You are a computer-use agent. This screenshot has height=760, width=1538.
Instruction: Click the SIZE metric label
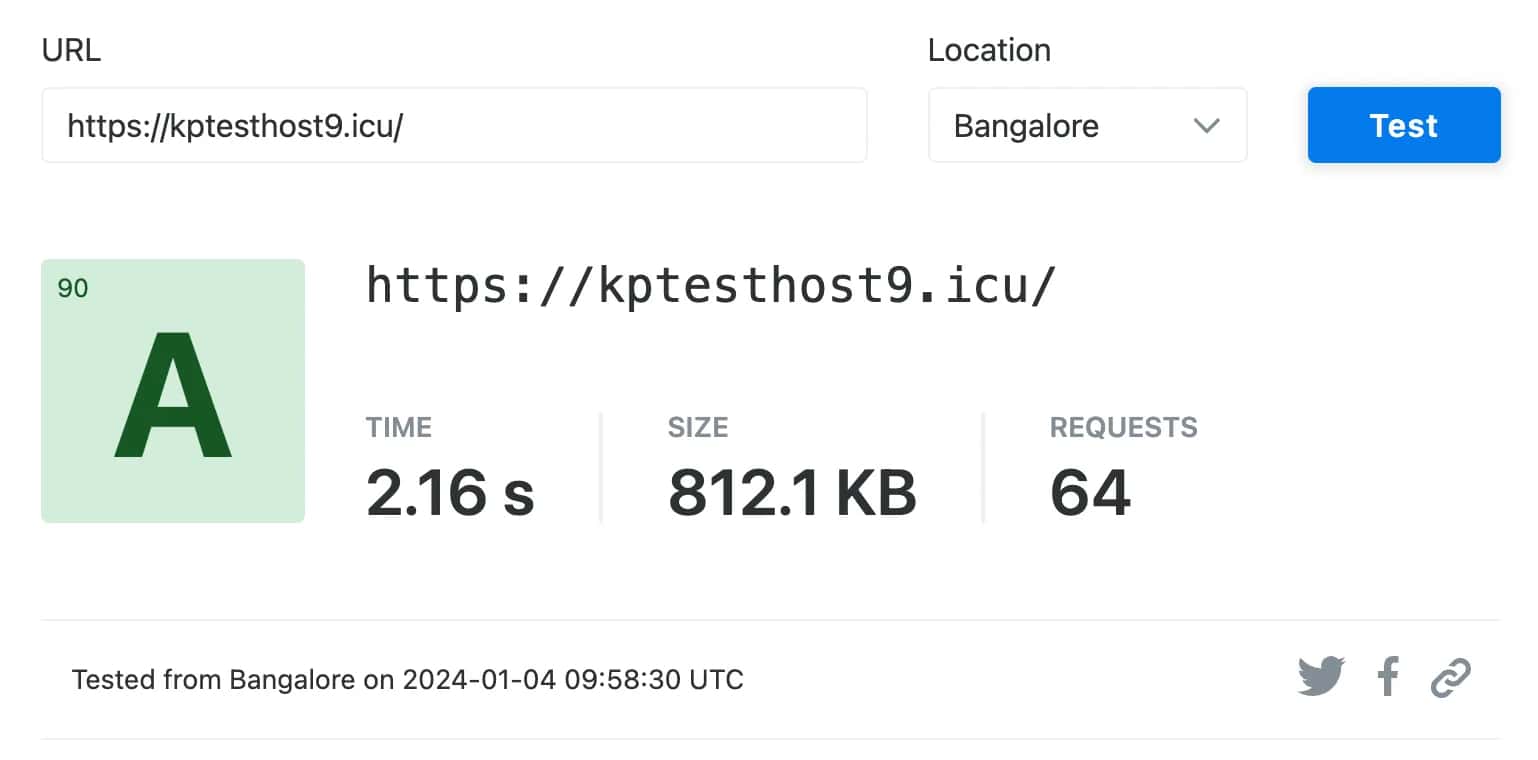click(698, 428)
